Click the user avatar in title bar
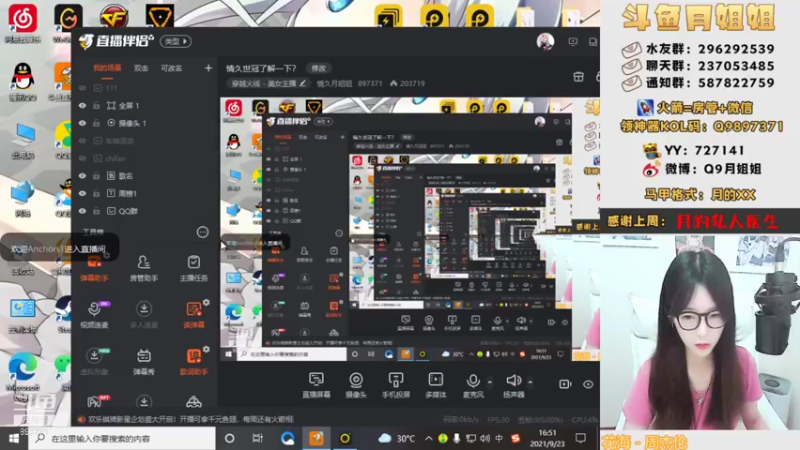Viewport: 800px width, 450px height. point(545,41)
